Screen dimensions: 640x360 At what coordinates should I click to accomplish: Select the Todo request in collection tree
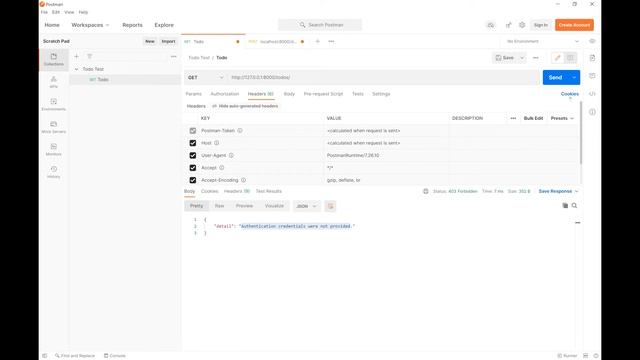point(125,80)
